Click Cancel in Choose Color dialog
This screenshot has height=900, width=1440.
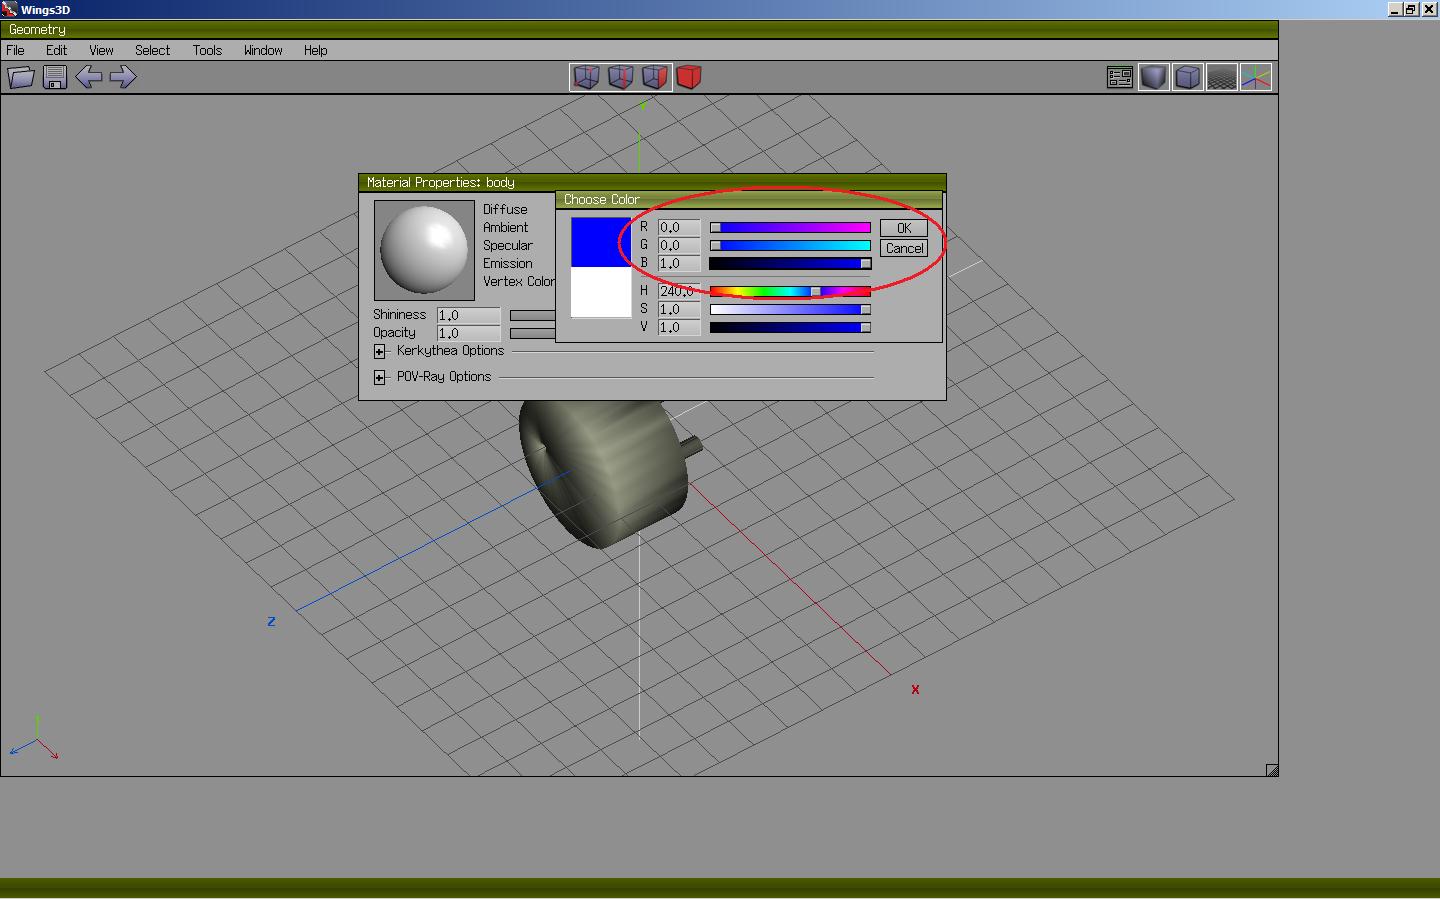[904, 248]
